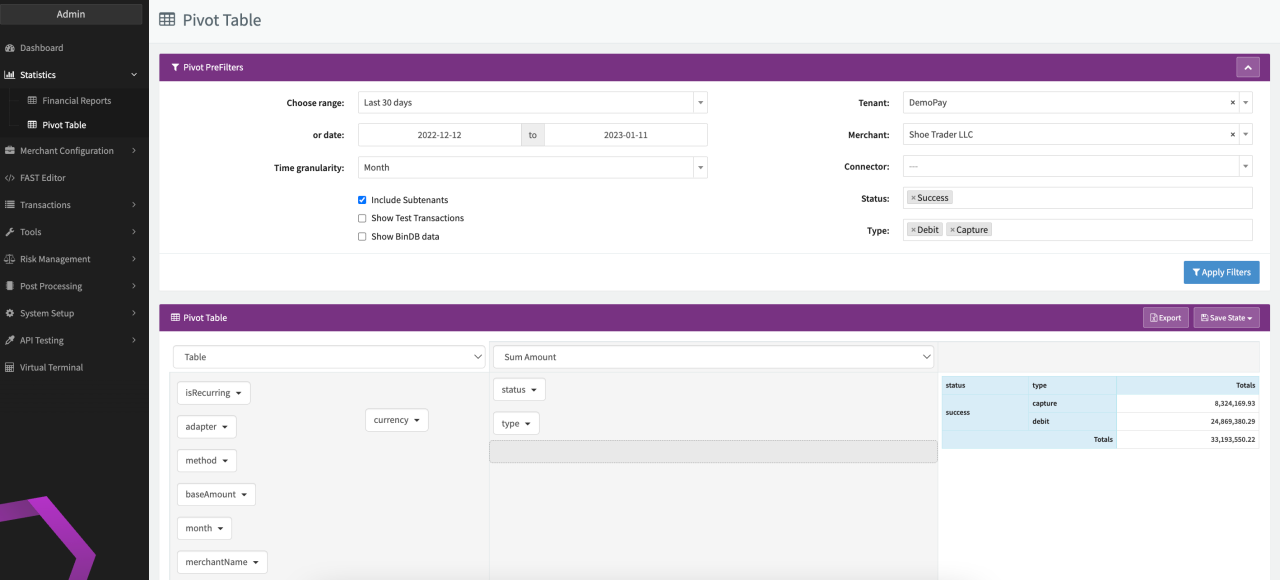The width and height of the screenshot is (1280, 580).
Task: Enable Show BinDB data checkbox
Action: tap(362, 237)
